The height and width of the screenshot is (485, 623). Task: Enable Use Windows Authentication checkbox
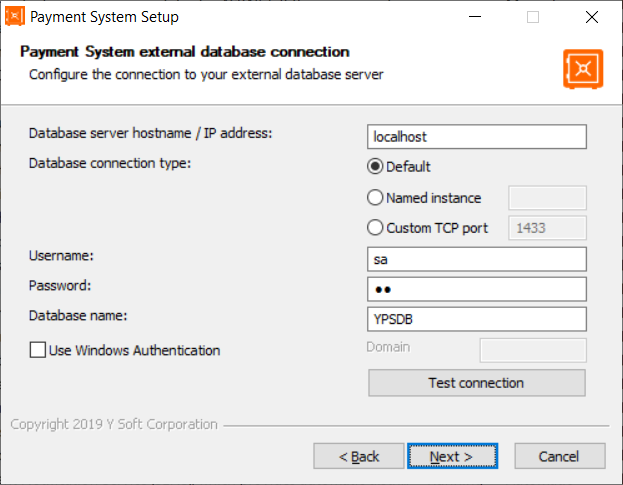coord(38,350)
